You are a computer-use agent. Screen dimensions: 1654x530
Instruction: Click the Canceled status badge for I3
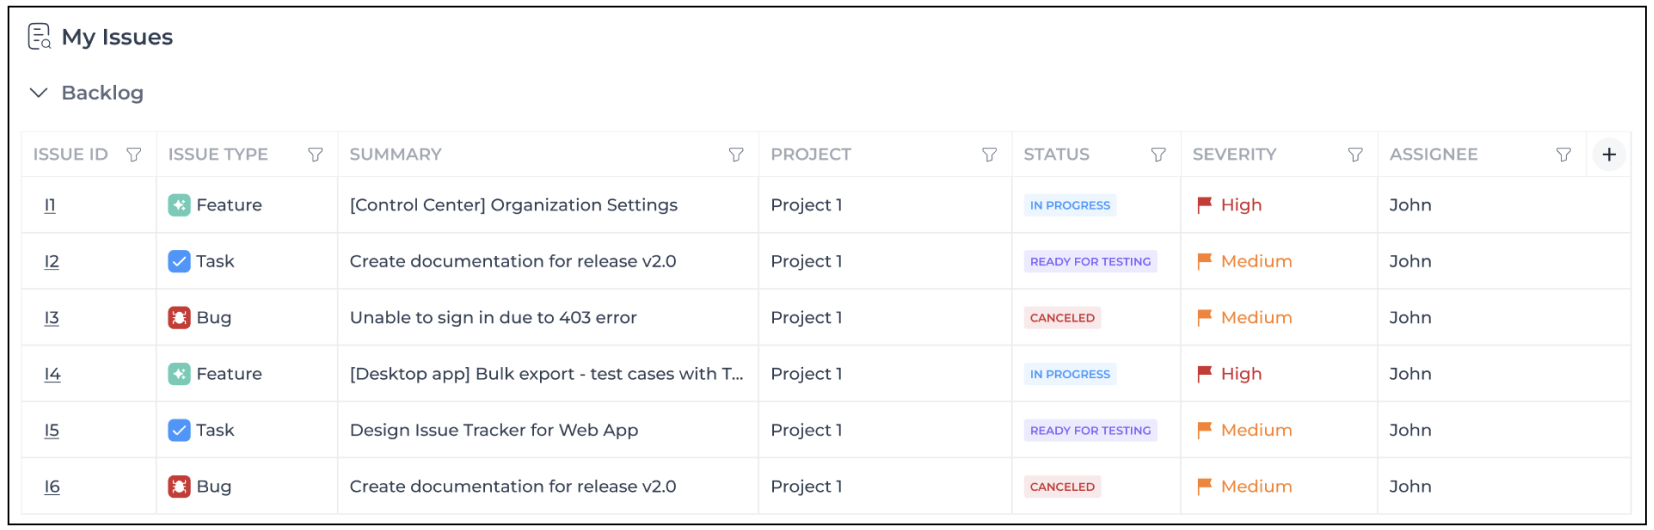pyautogui.click(x=1062, y=318)
